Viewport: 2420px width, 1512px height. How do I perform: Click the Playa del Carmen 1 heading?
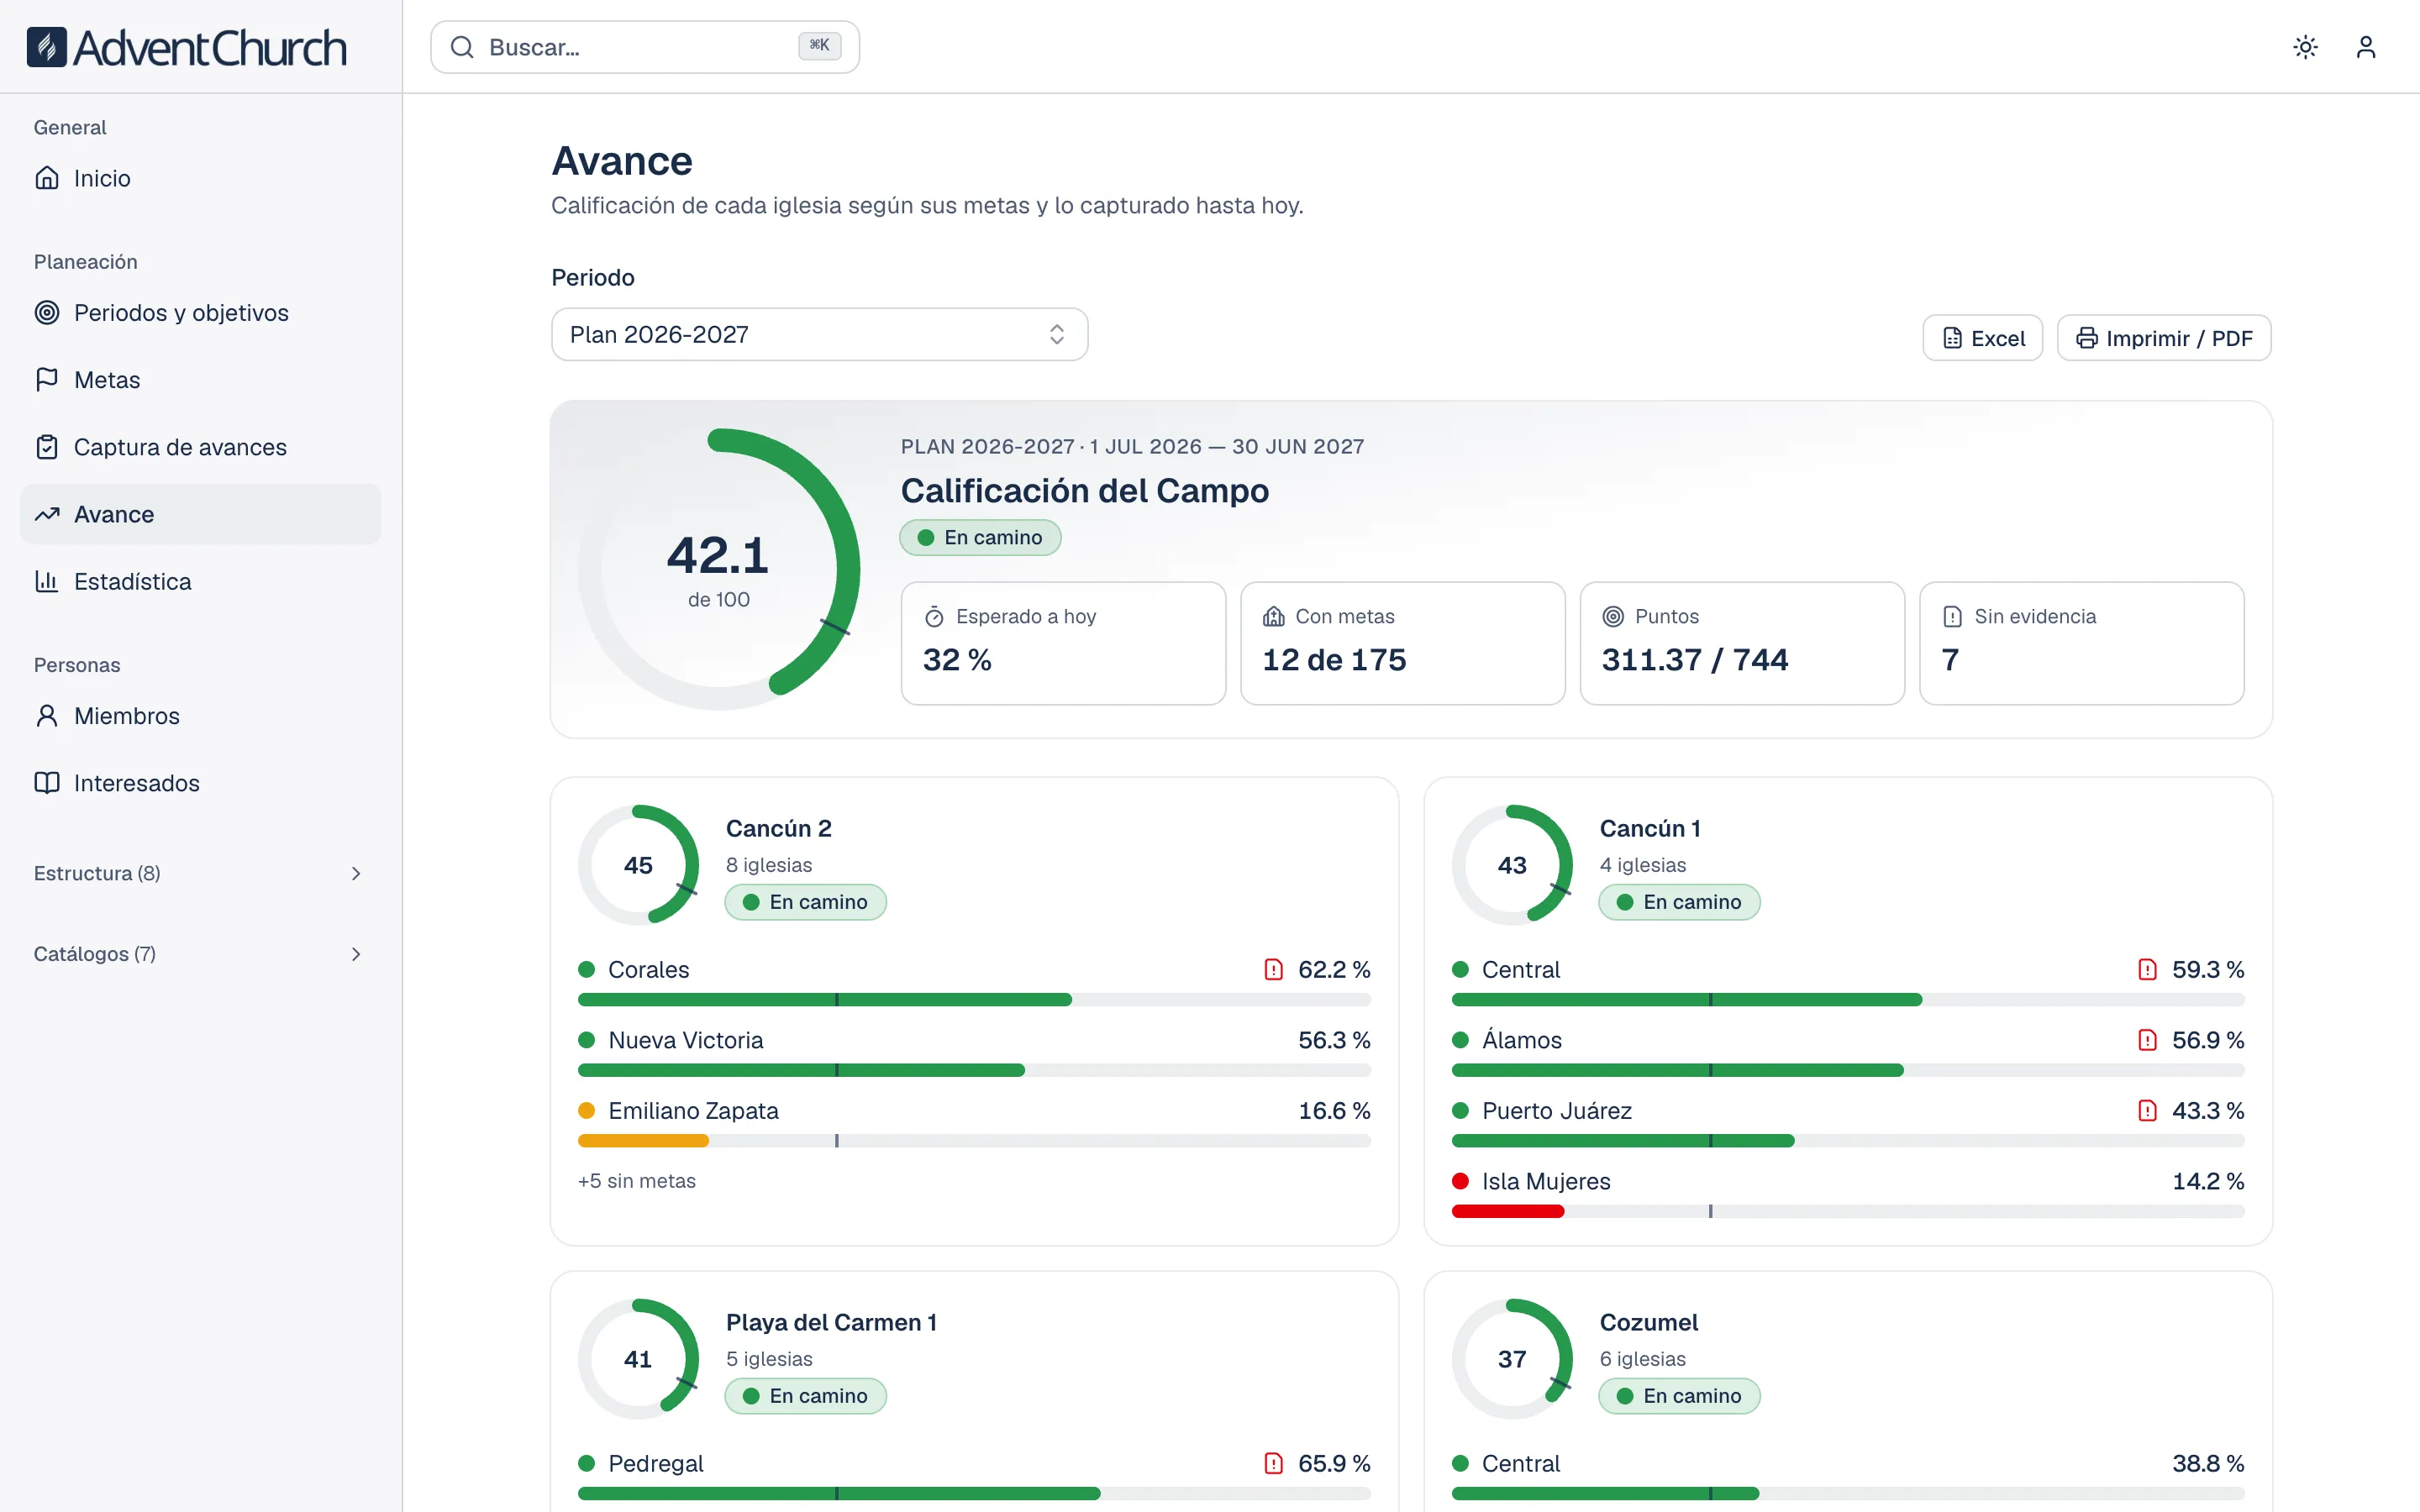point(831,1322)
